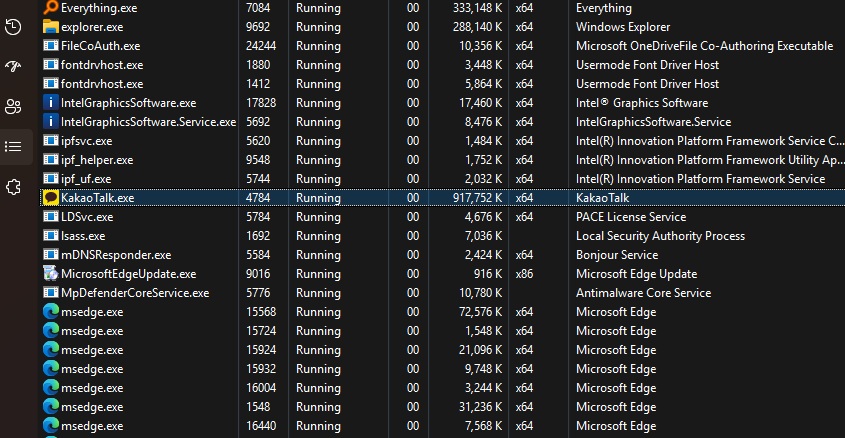Click the Bonjour Service description

tap(617, 255)
